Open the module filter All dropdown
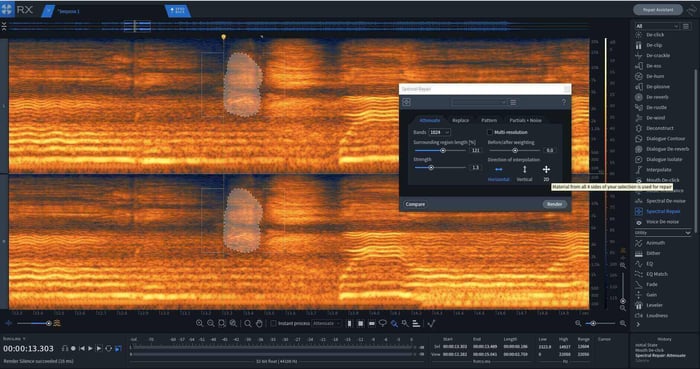The width and height of the screenshot is (700, 369). pyautogui.click(x=656, y=26)
